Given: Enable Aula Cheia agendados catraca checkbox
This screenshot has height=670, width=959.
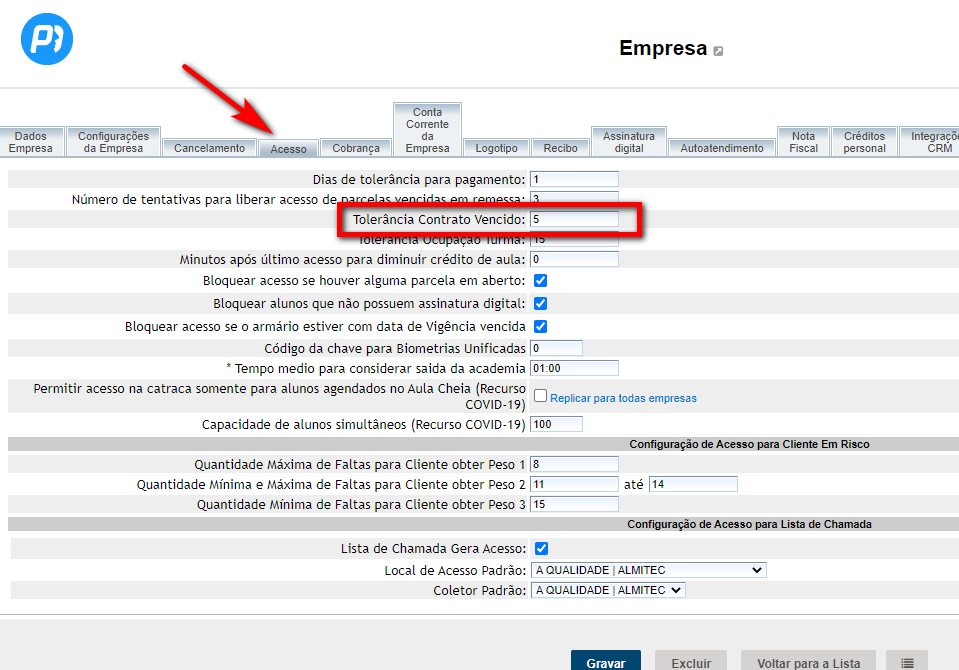Looking at the screenshot, I should click(x=541, y=396).
